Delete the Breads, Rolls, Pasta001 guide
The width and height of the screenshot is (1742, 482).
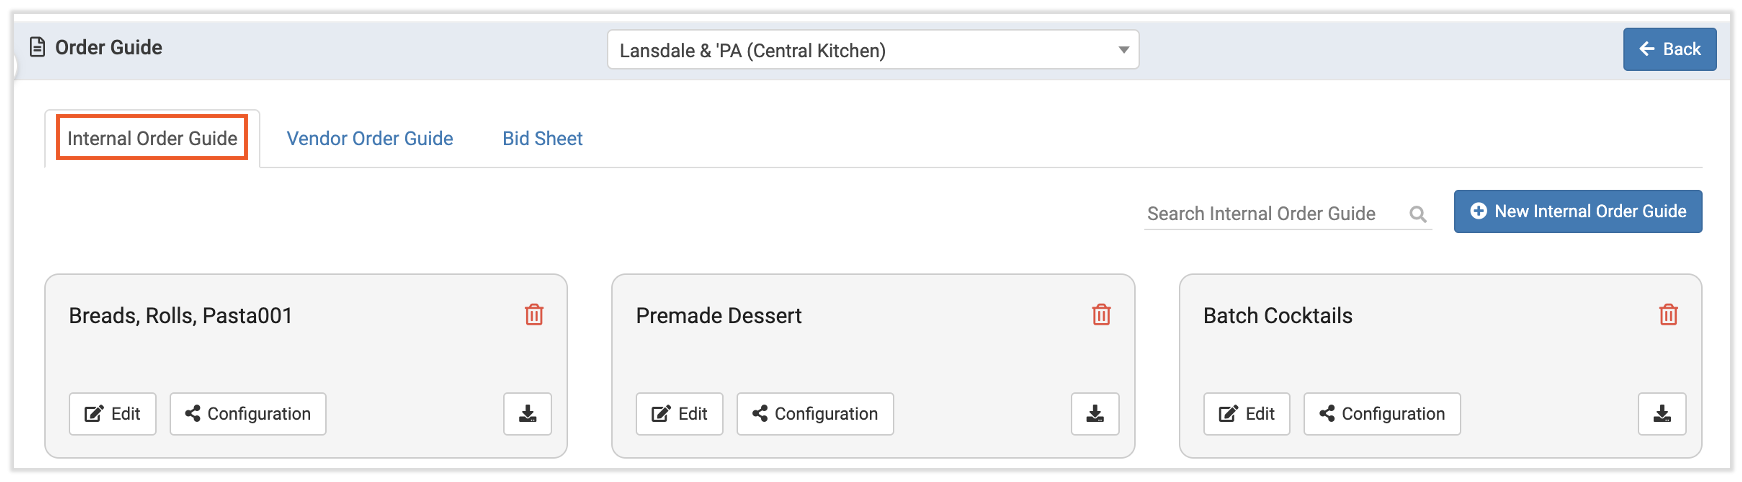(x=534, y=315)
